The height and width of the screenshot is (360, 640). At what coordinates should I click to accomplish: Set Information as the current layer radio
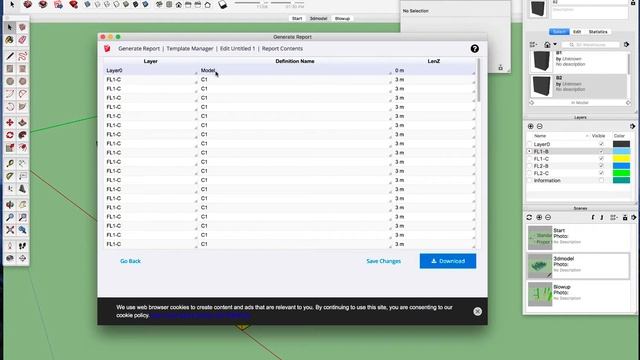click(530, 180)
